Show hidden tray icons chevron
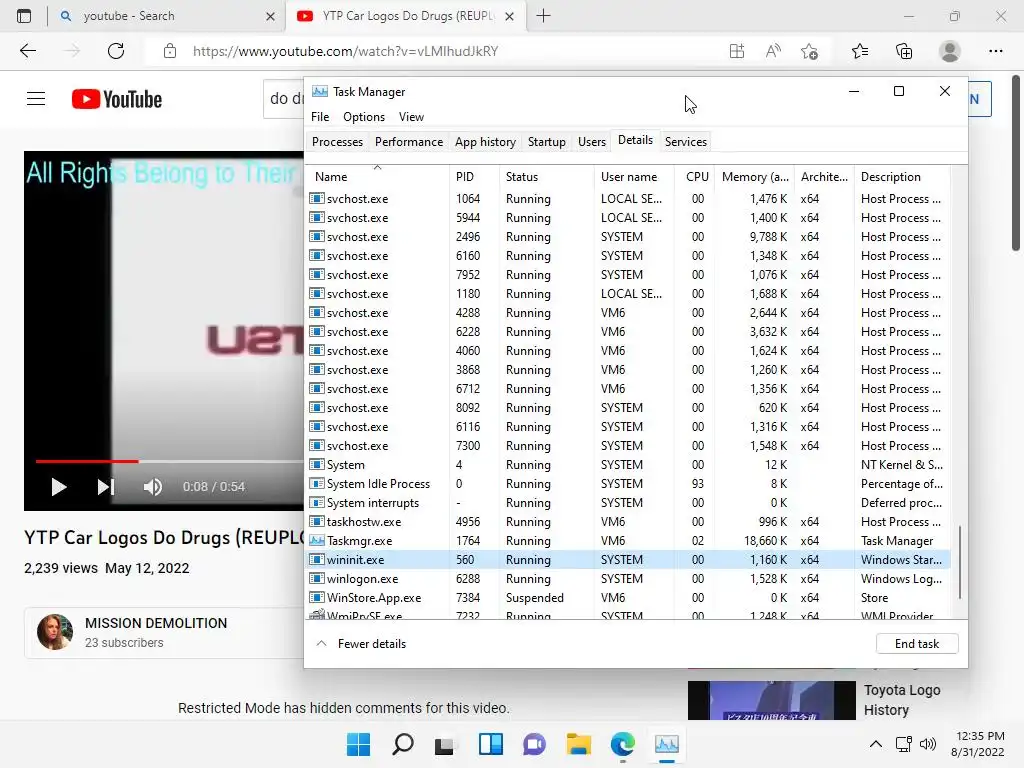 876,744
